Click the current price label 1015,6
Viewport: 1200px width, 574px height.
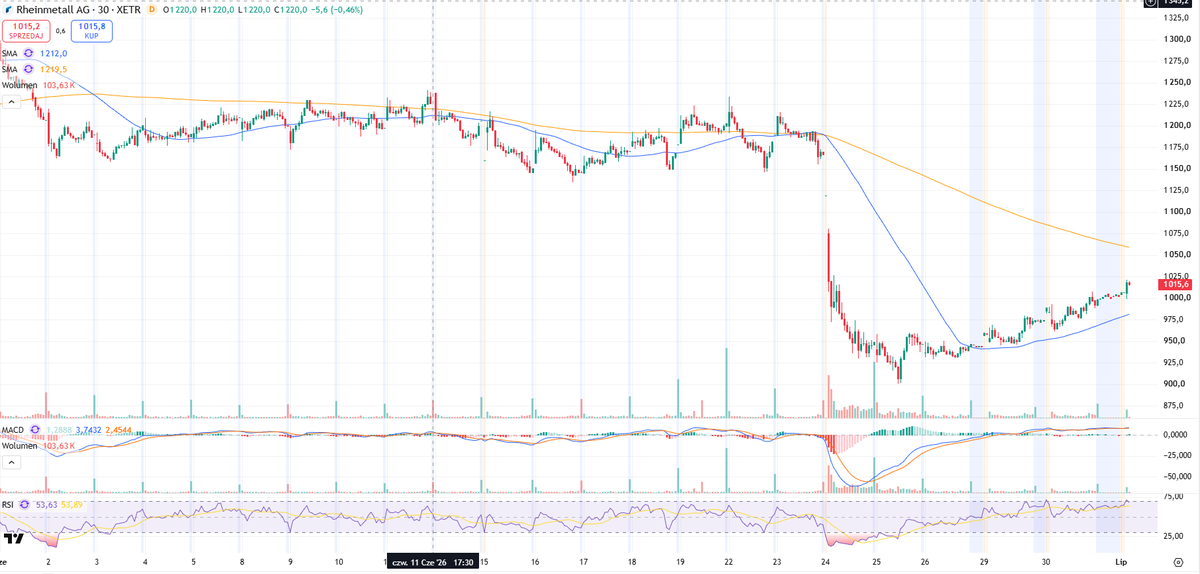coord(1175,285)
